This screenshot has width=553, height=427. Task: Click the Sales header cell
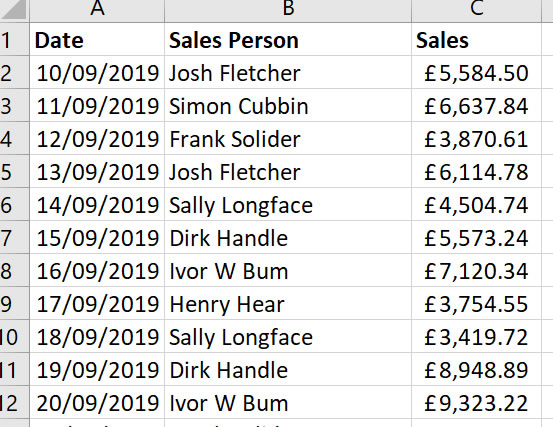(476, 39)
